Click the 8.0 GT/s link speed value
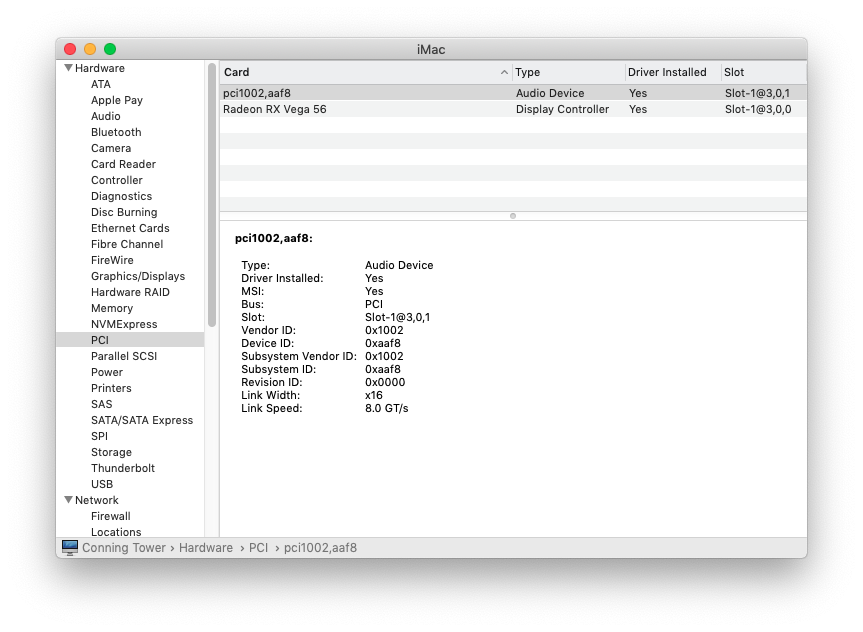Screen dimensions: 863x632 386,408
